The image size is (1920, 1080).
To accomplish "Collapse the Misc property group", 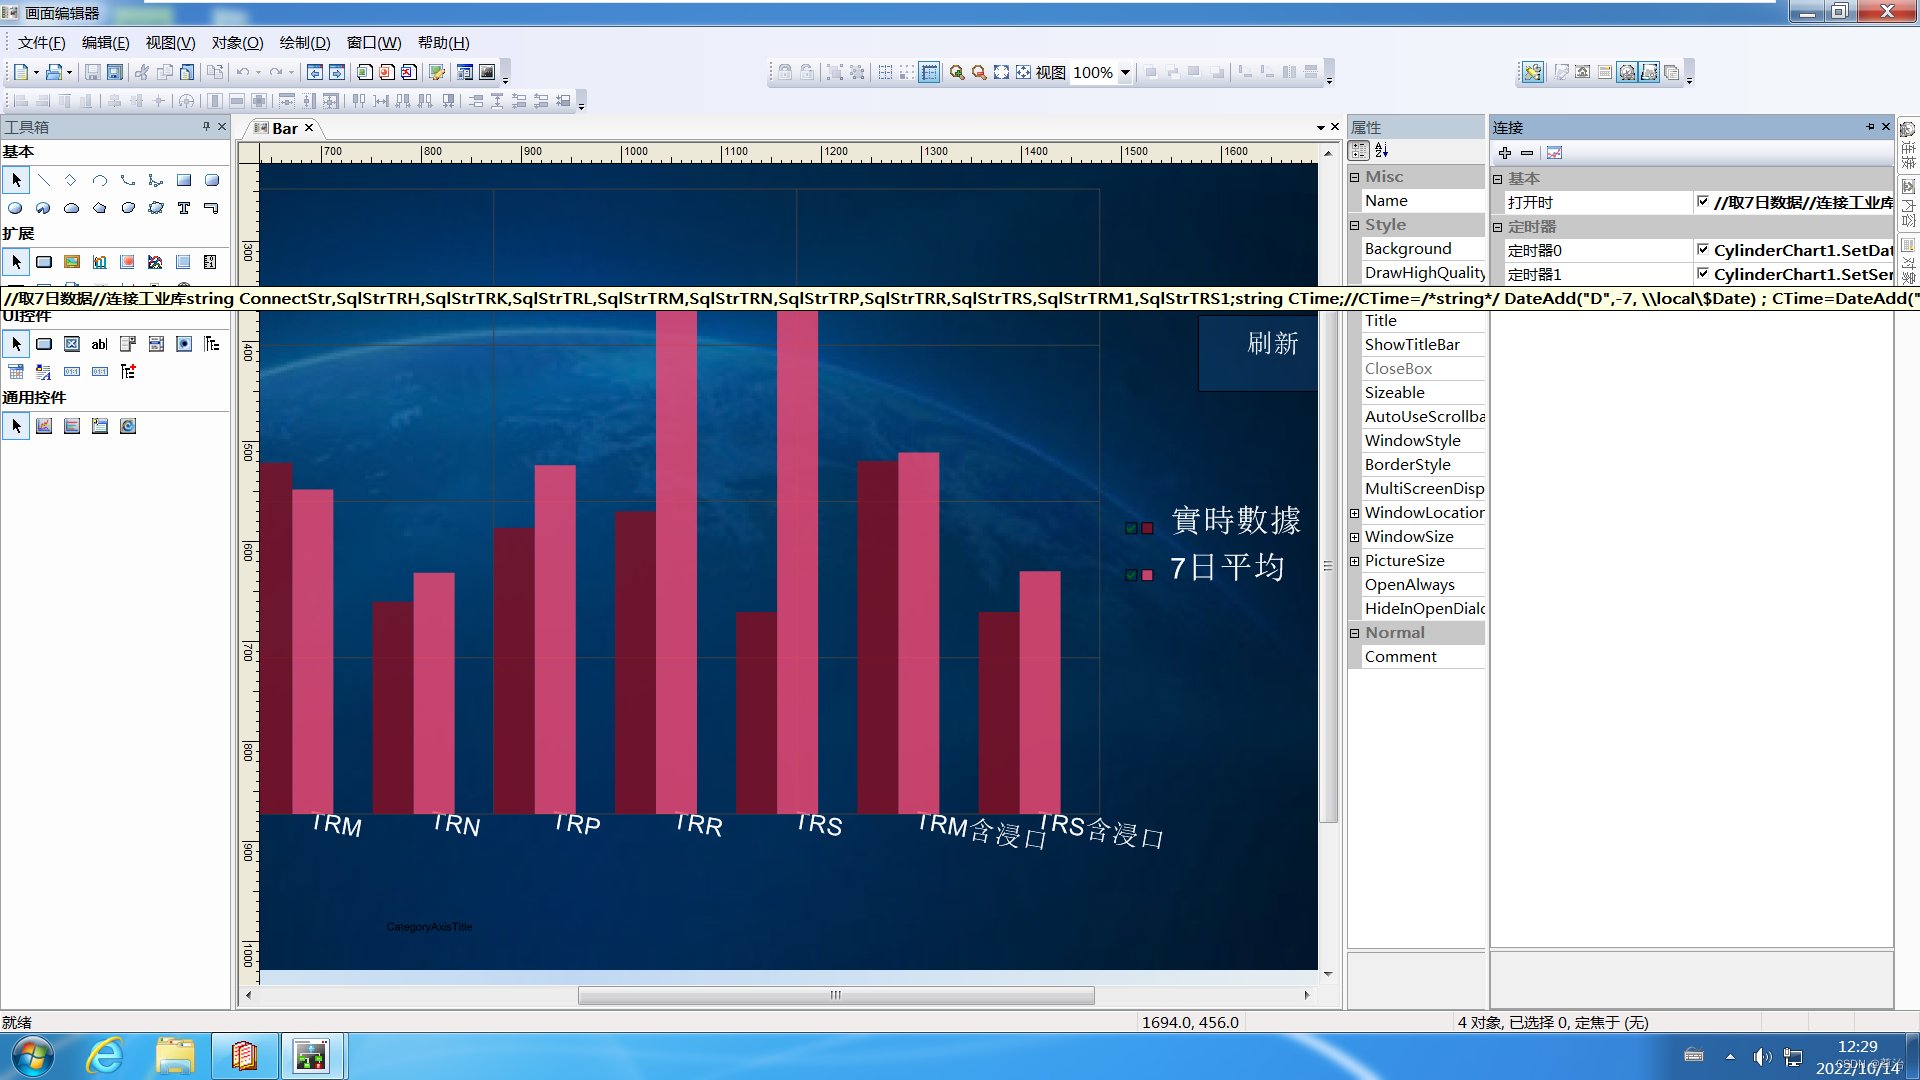I will 1355,177.
